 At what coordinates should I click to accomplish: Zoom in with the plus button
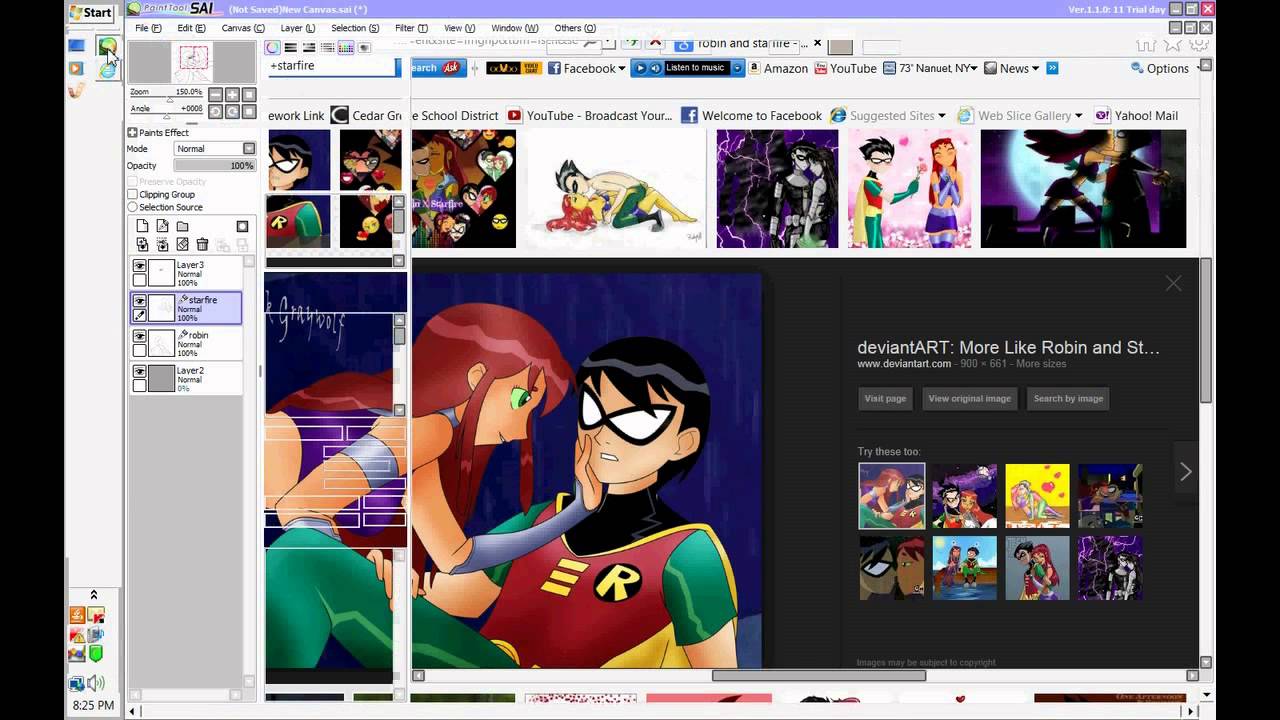(x=232, y=95)
